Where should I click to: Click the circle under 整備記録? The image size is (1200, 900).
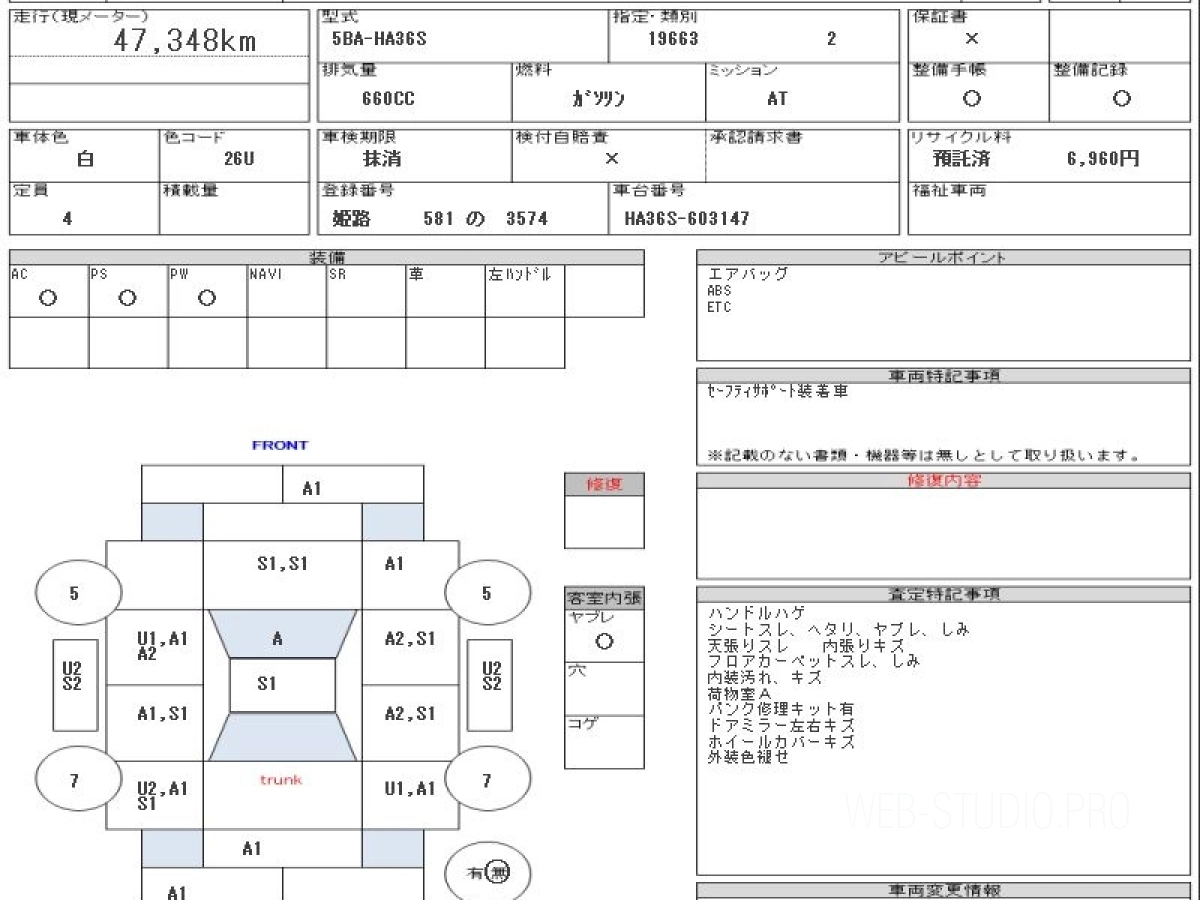(x=1121, y=99)
